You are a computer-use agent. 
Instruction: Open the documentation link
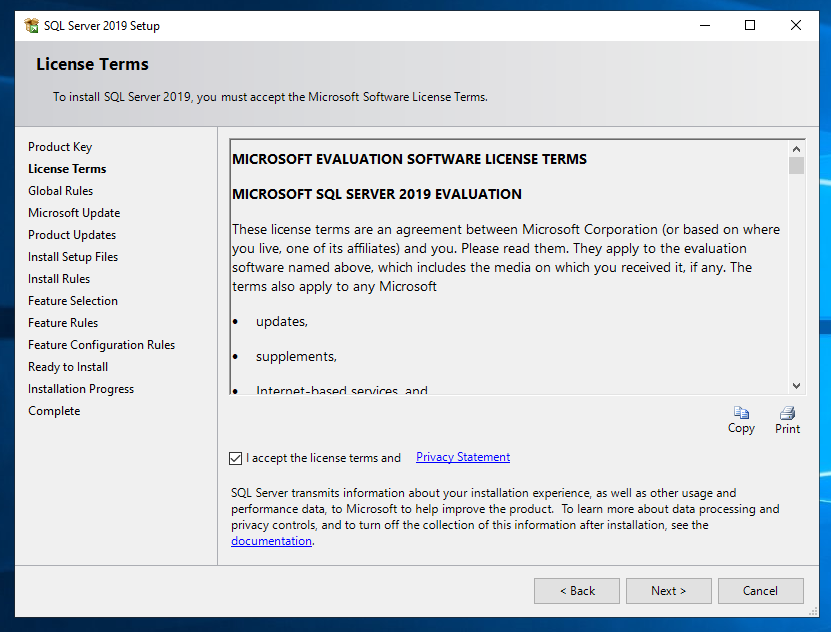pyautogui.click(x=270, y=540)
